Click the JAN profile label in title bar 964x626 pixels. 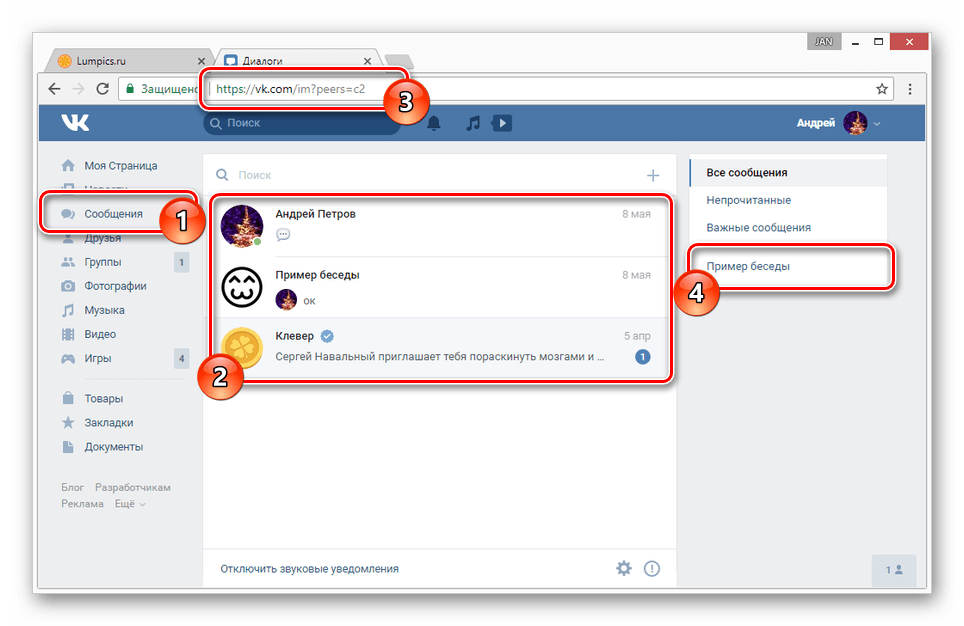tap(824, 41)
